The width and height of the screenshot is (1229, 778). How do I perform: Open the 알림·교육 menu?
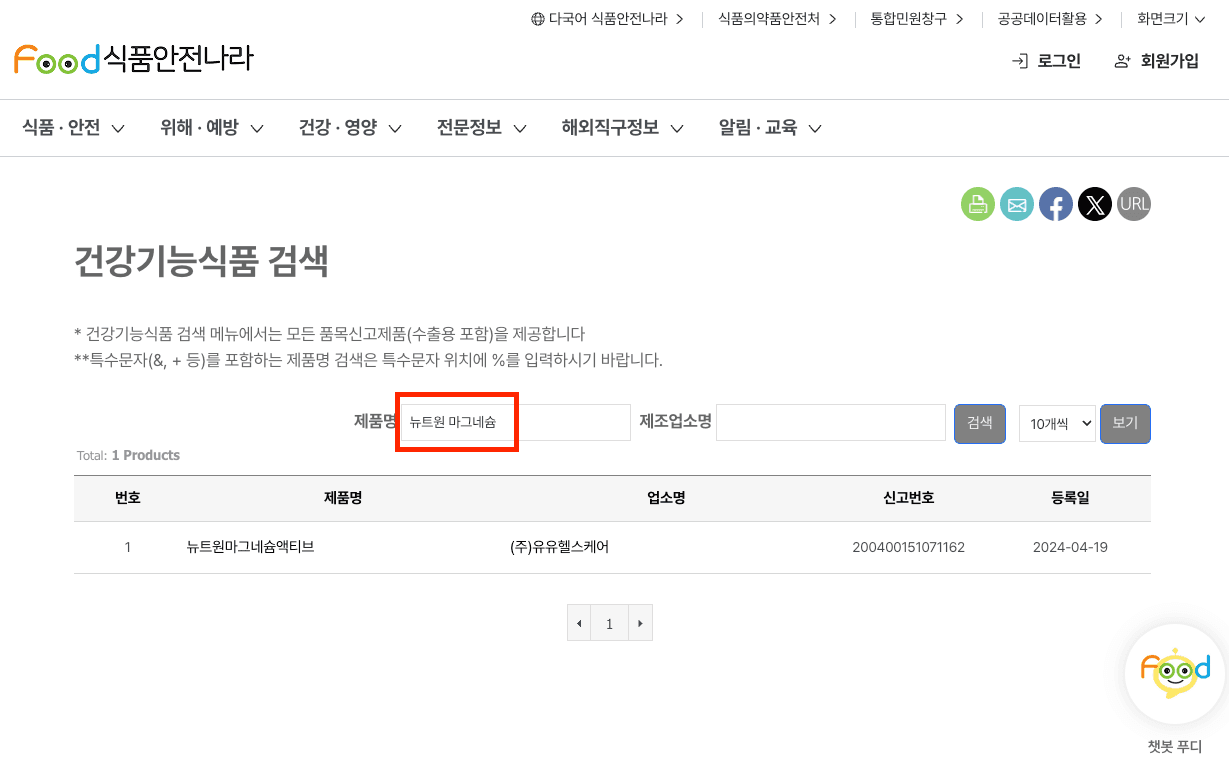click(x=770, y=128)
